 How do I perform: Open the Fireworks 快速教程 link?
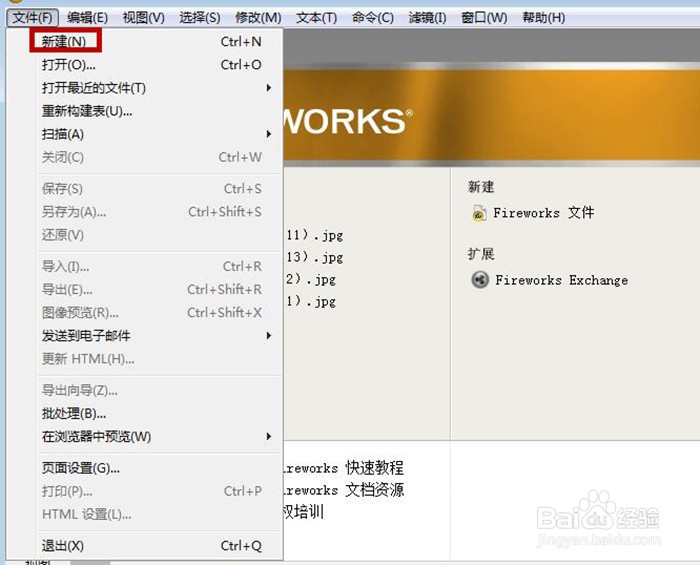pos(343,468)
